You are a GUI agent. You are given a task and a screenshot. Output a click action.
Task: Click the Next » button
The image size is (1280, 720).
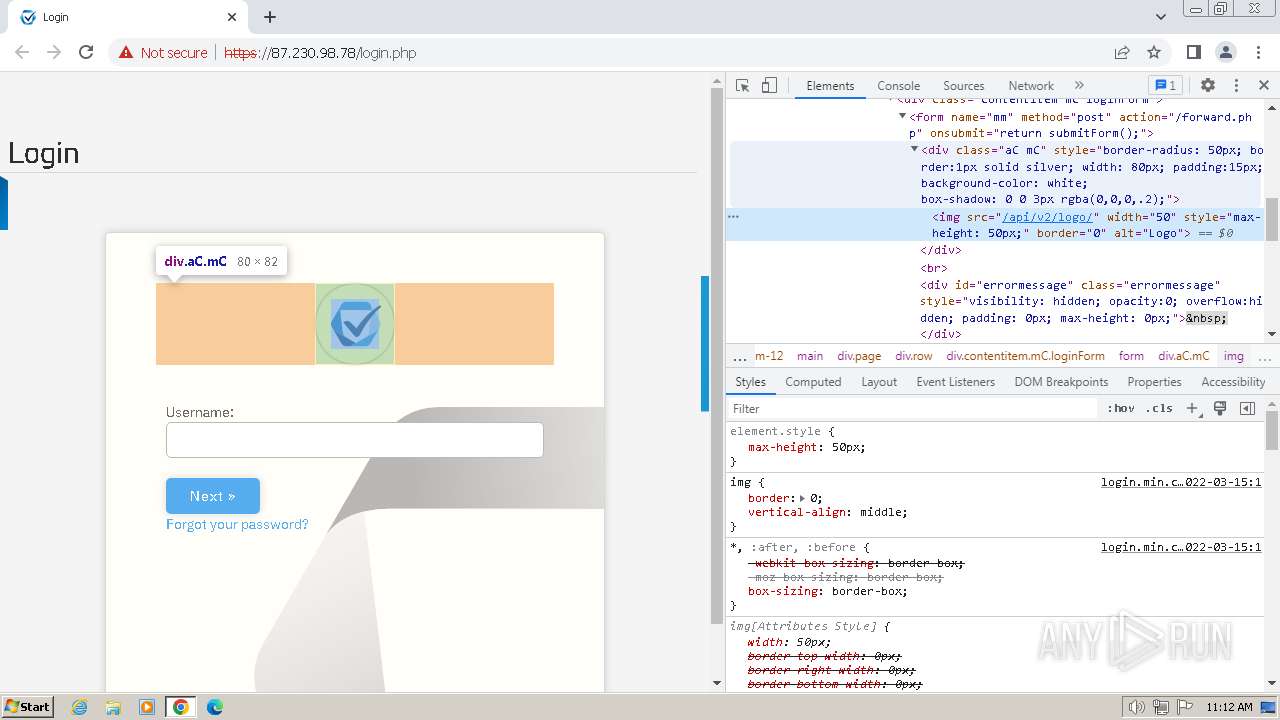click(213, 496)
